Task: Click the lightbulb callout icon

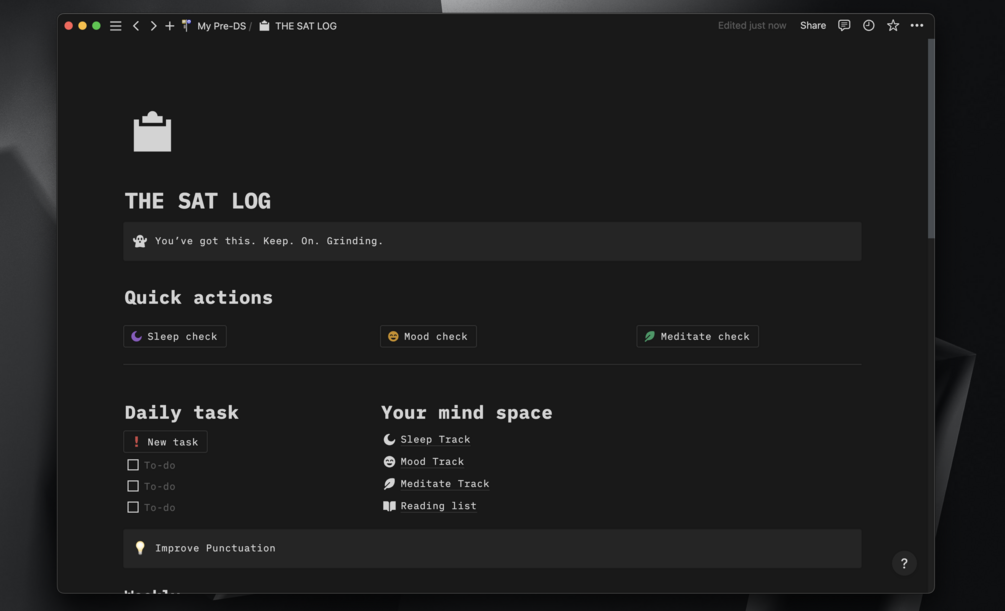Action: (140, 548)
